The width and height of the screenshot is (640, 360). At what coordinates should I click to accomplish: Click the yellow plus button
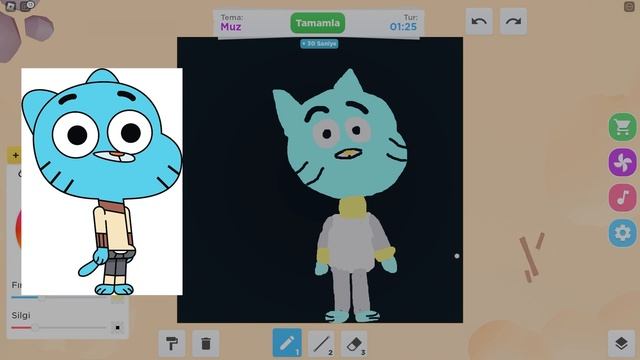click(x=15, y=156)
